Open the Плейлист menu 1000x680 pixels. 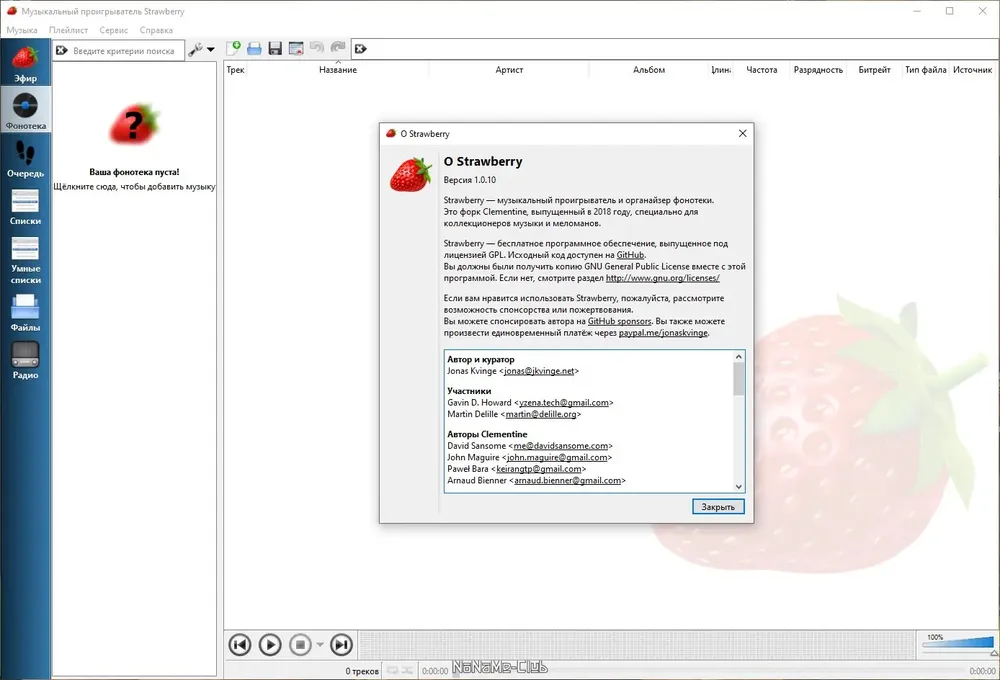tap(68, 30)
